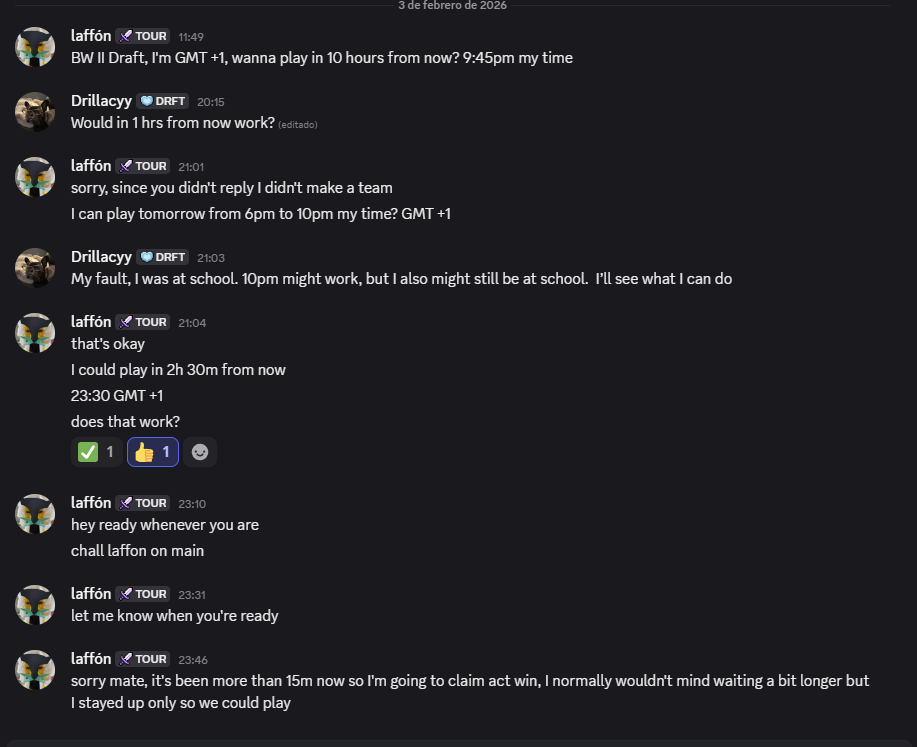Click the "(editado)" label on Drillacyy's message

[x=298, y=124]
